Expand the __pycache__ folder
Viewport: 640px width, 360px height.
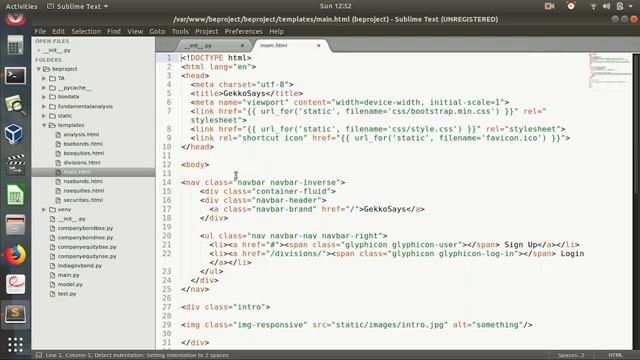tap(44, 88)
